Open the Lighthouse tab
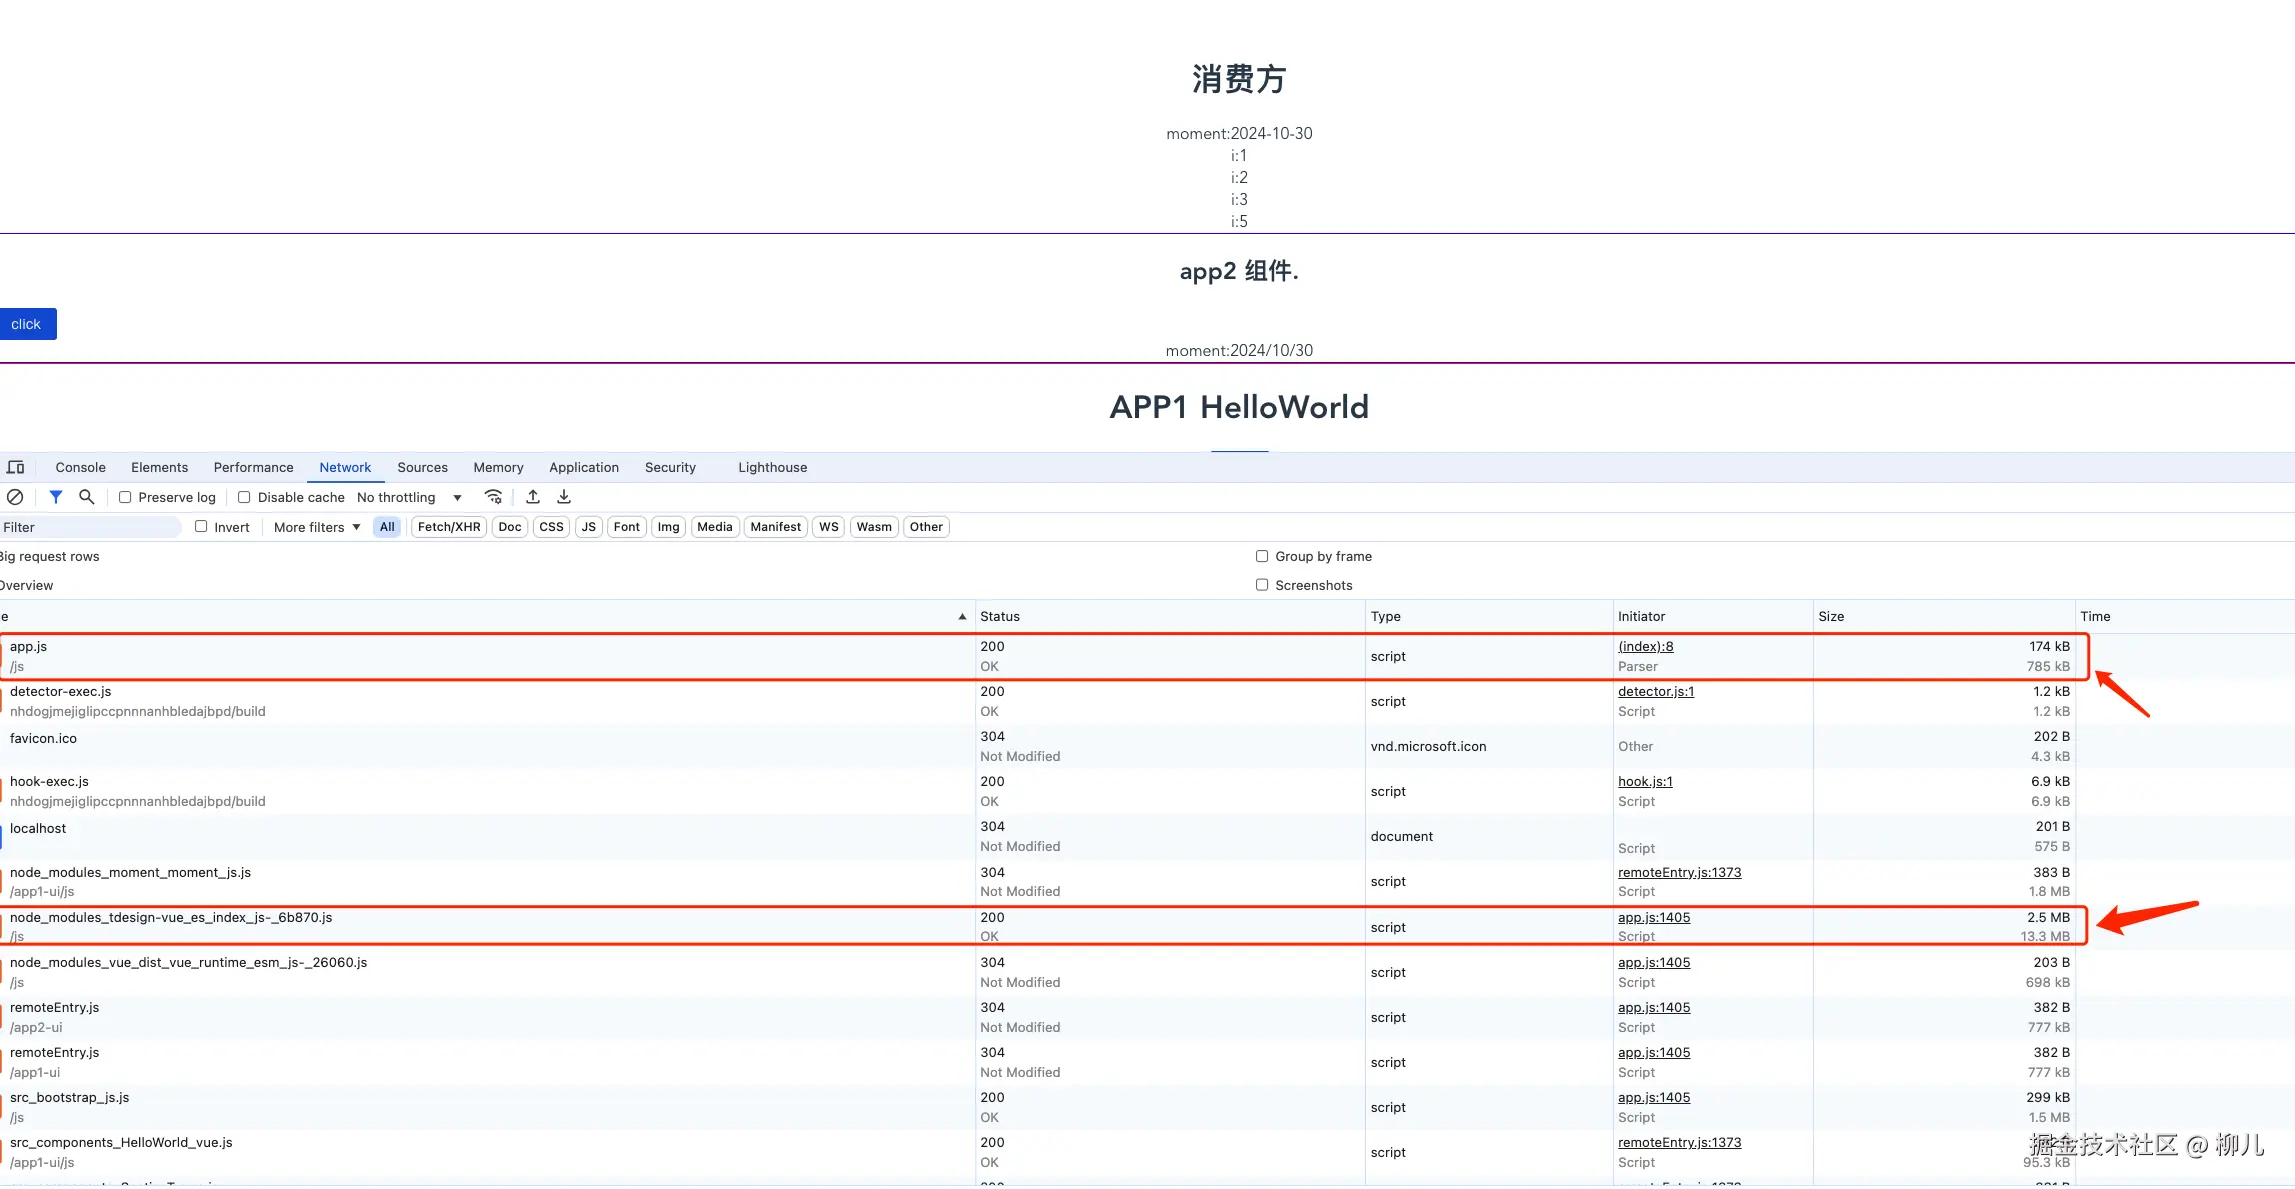 [772, 467]
